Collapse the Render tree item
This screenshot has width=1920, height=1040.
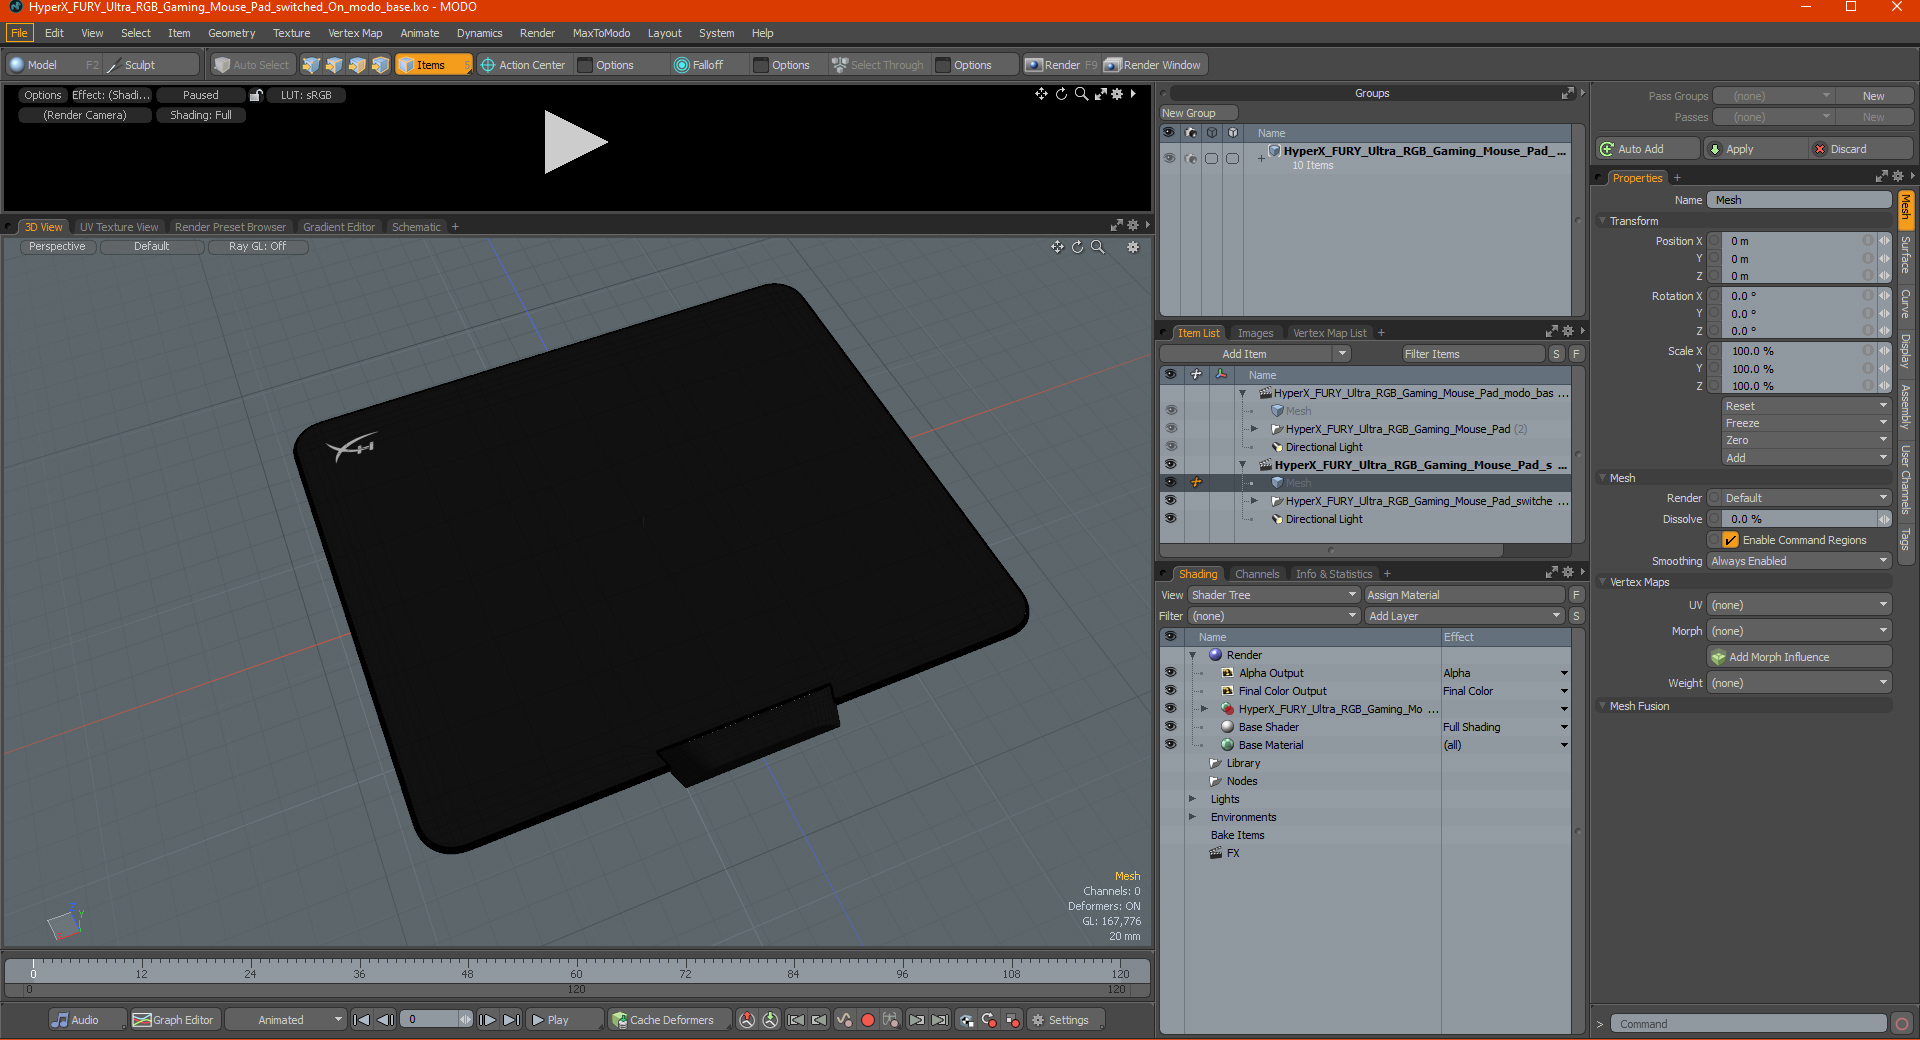pyautogui.click(x=1192, y=655)
